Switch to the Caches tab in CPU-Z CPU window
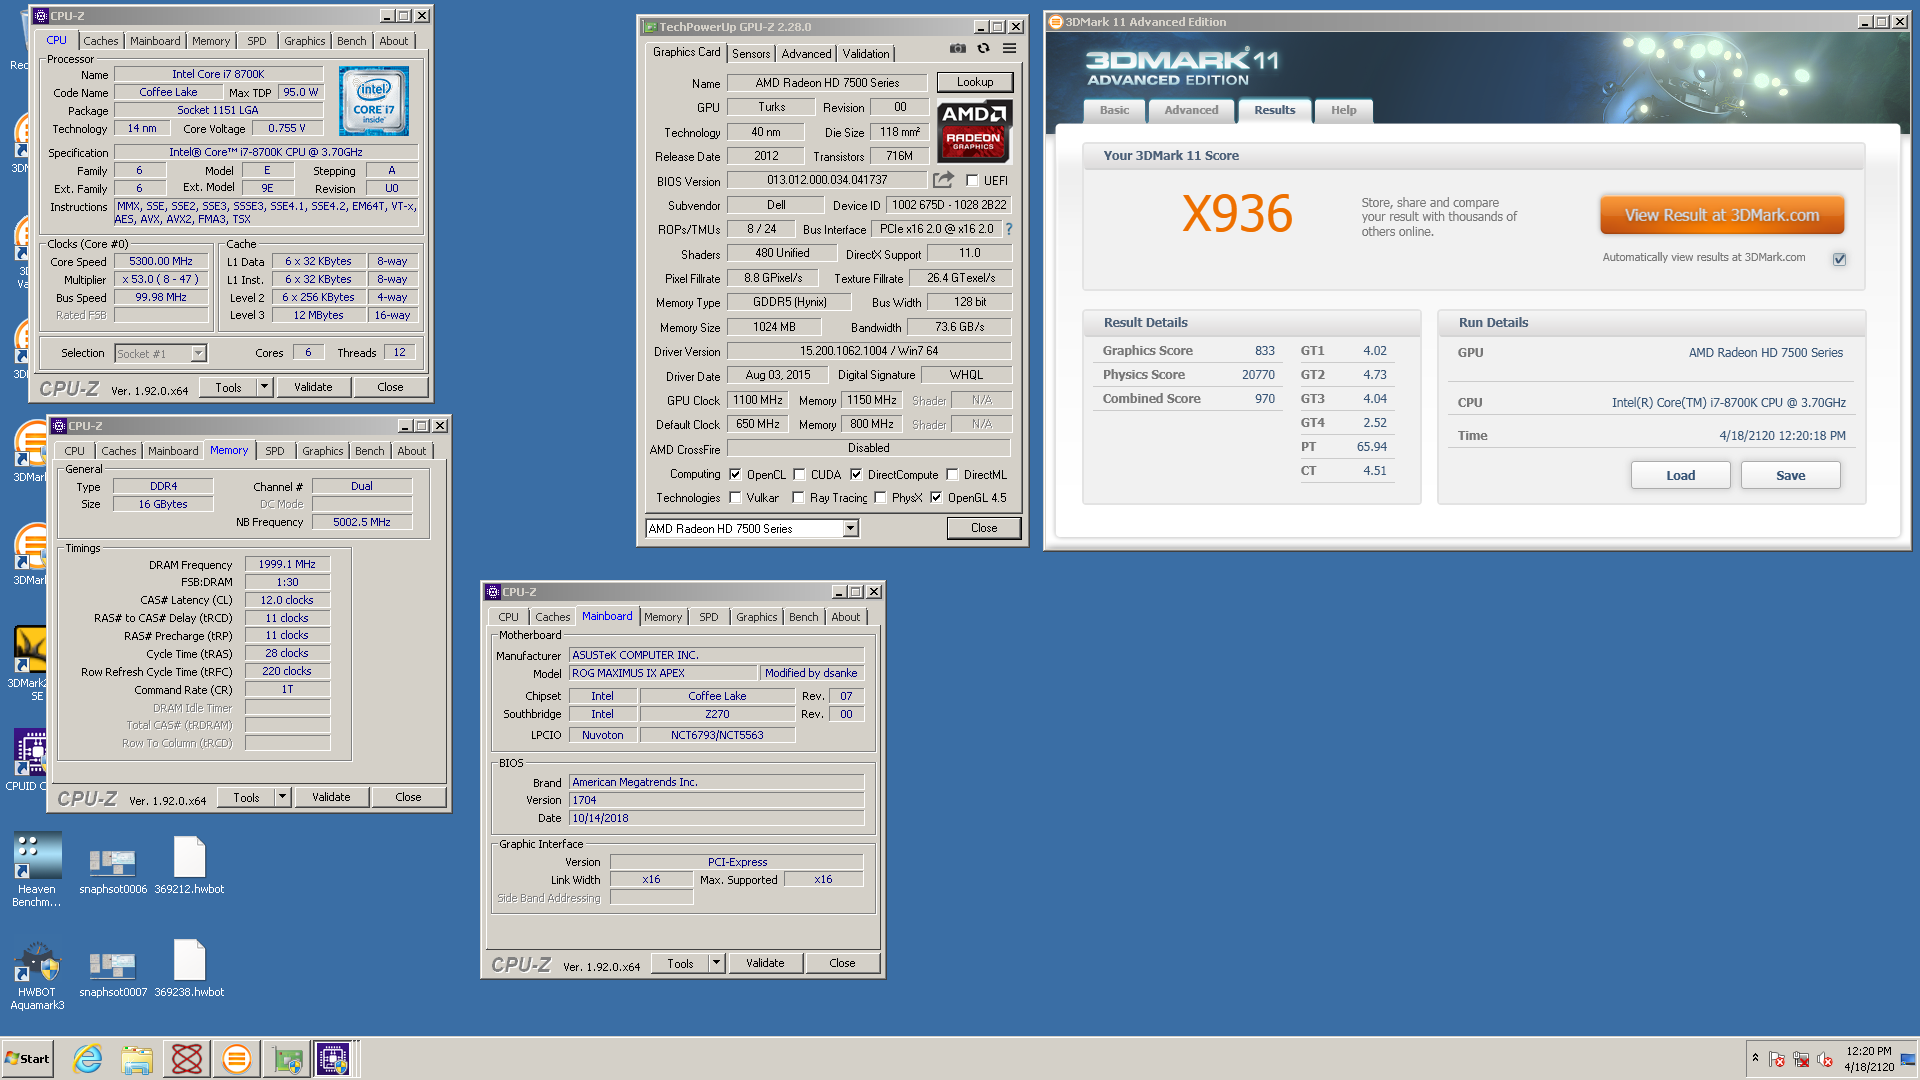The width and height of the screenshot is (1920, 1080). [101, 41]
